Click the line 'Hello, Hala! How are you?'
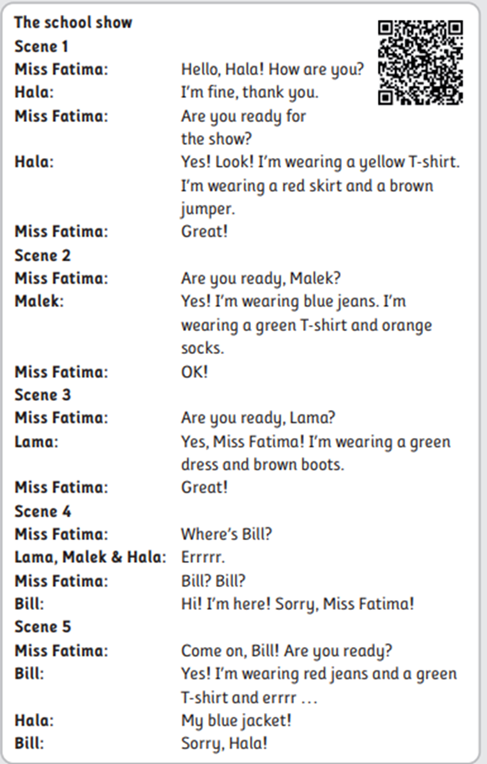The width and height of the screenshot is (487, 764). (273, 70)
